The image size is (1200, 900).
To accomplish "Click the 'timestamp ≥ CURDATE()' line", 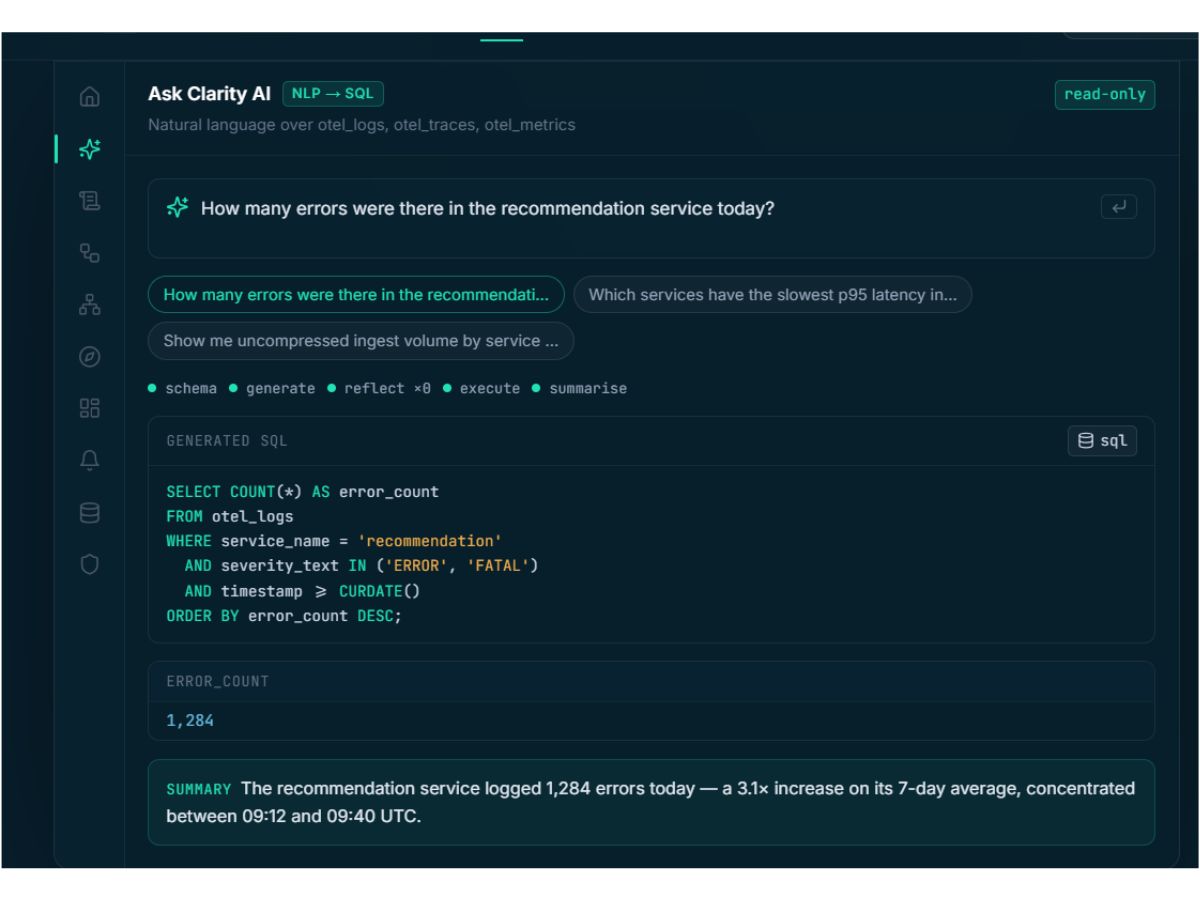I will [x=303, y=591].
